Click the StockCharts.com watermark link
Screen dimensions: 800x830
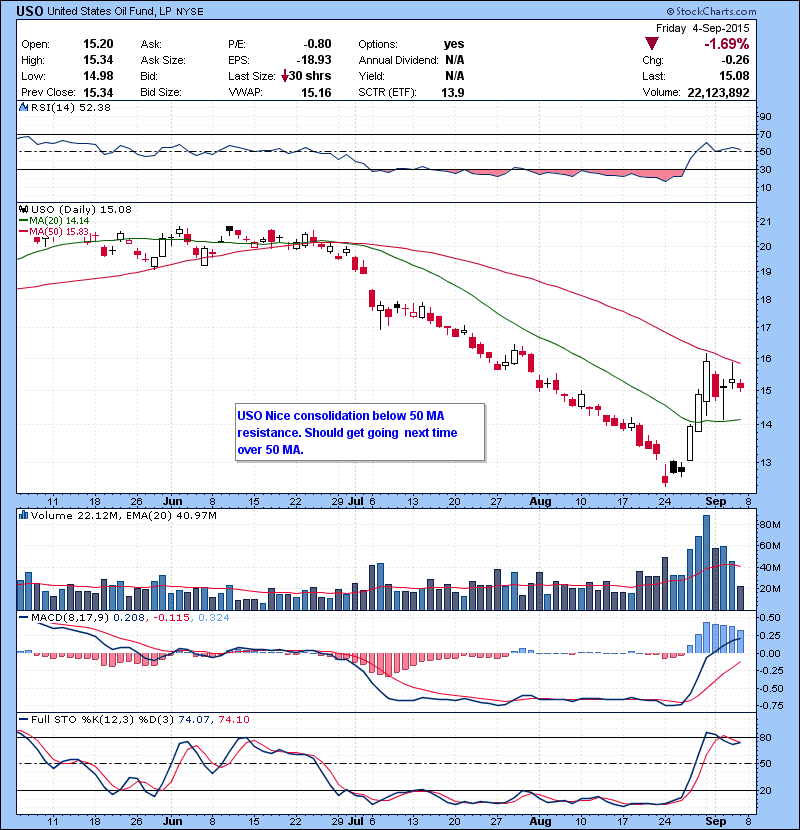coord(711,11)
